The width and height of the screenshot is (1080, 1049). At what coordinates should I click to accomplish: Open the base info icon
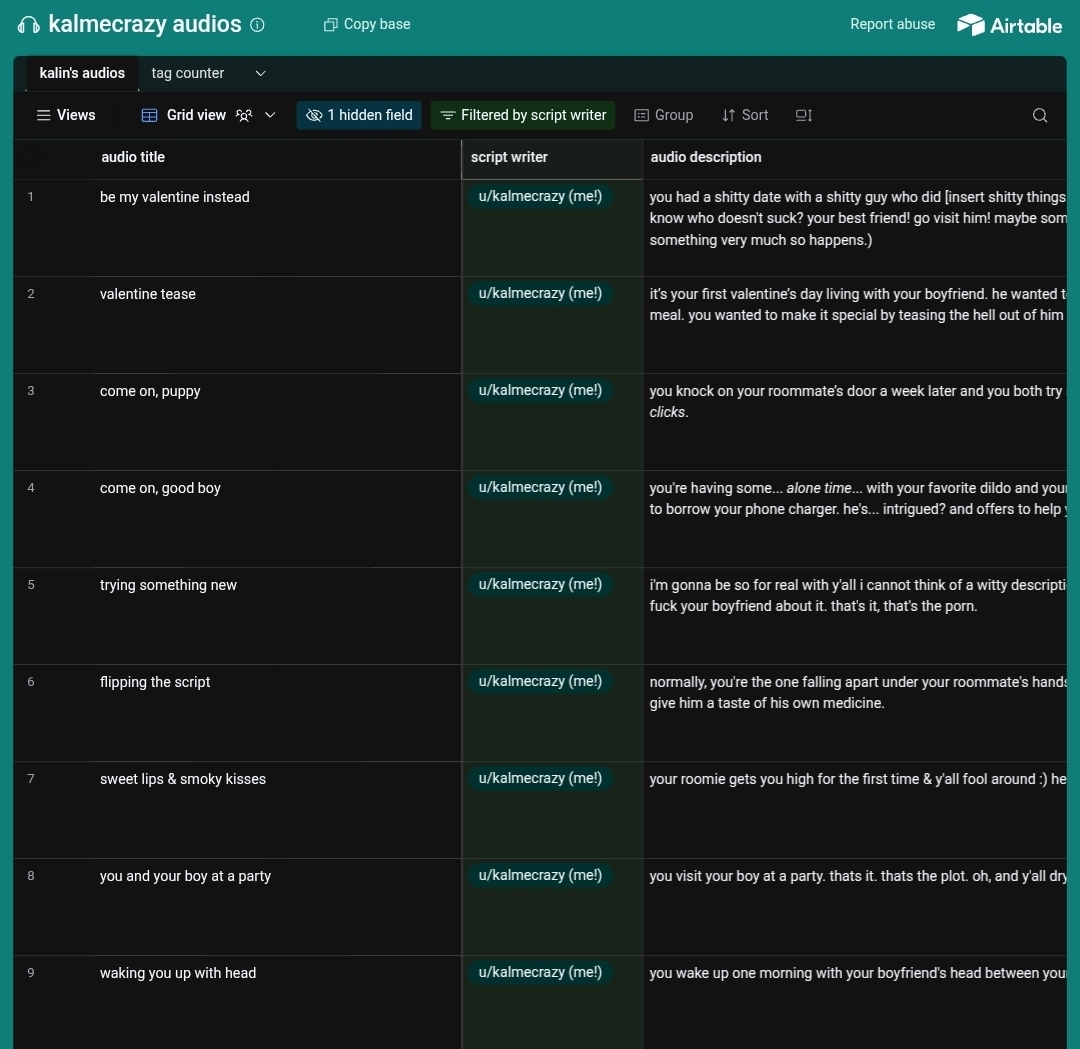tap(257, 25)
